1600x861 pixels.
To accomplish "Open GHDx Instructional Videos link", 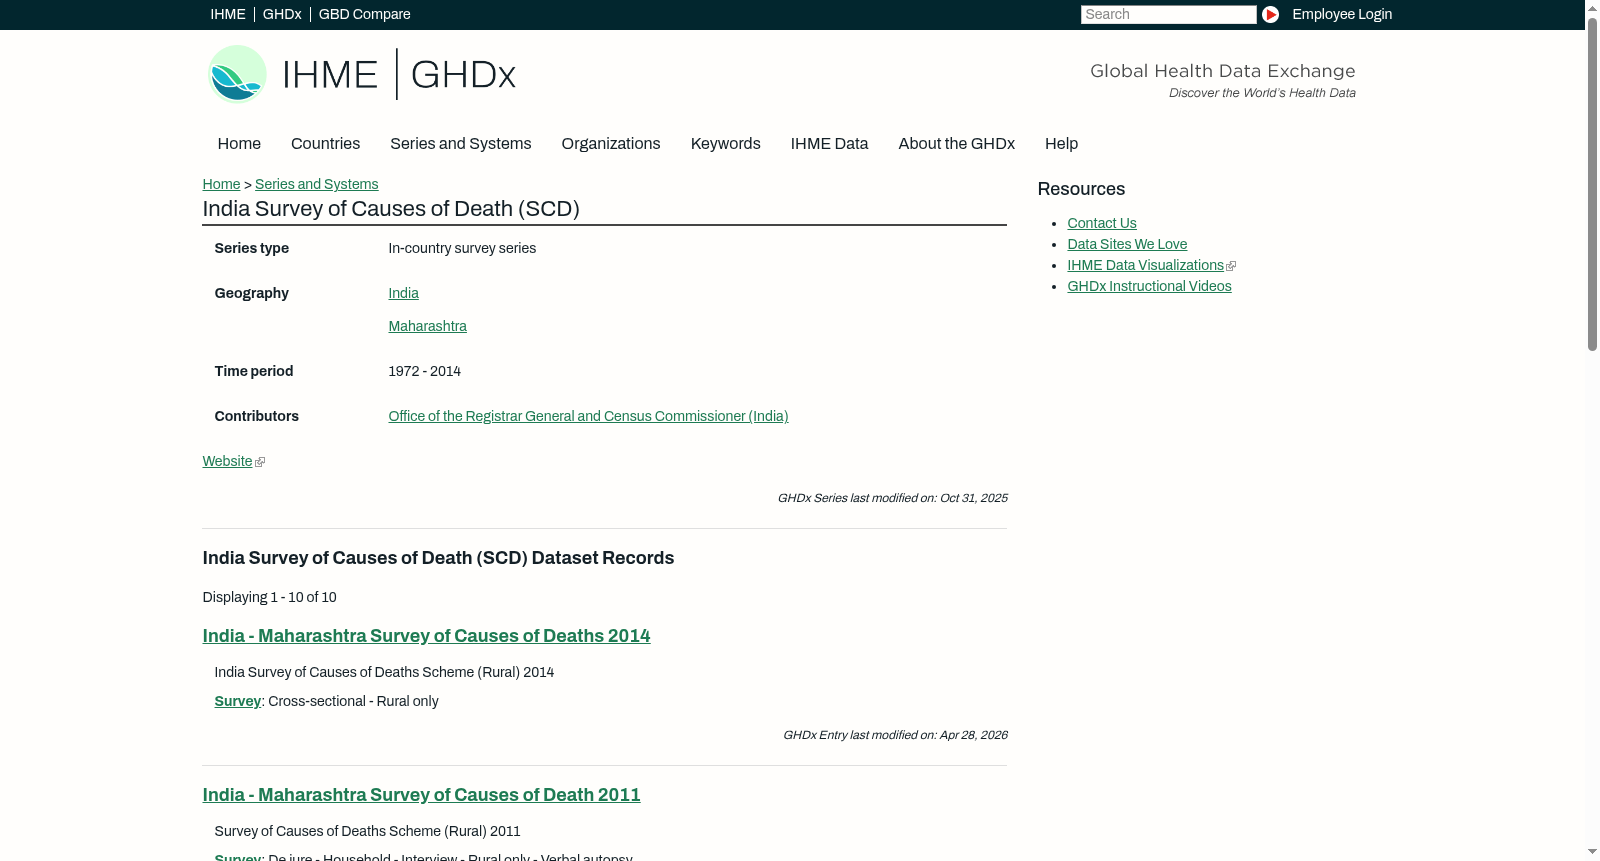I will click(x=1149, y=286).
